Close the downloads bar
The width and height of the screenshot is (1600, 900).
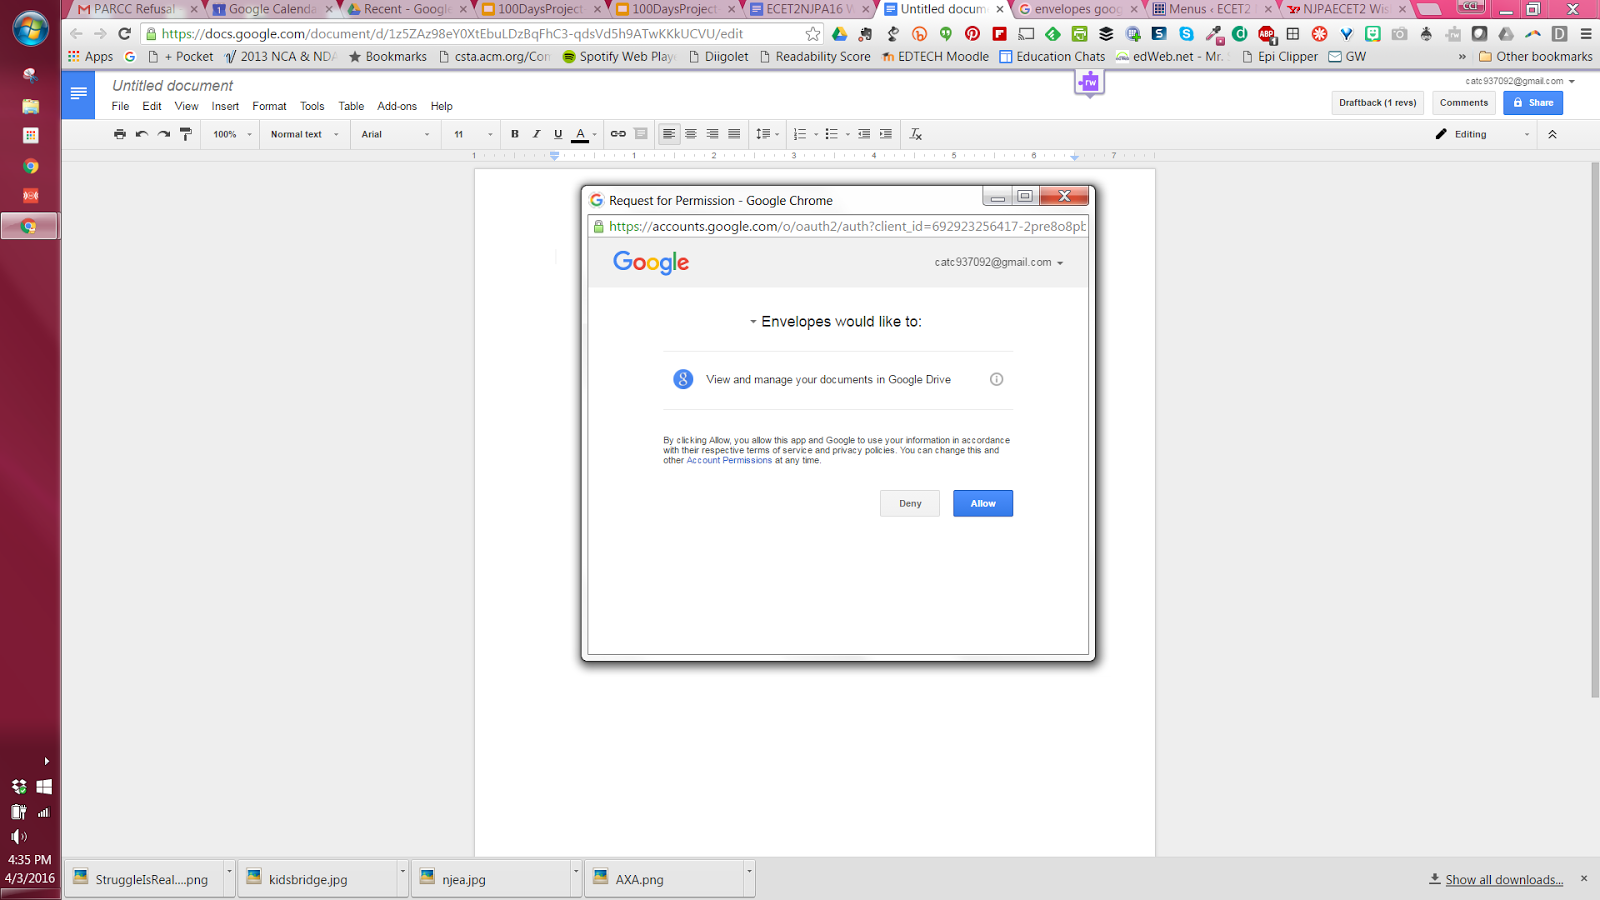tap(1584, 879)
